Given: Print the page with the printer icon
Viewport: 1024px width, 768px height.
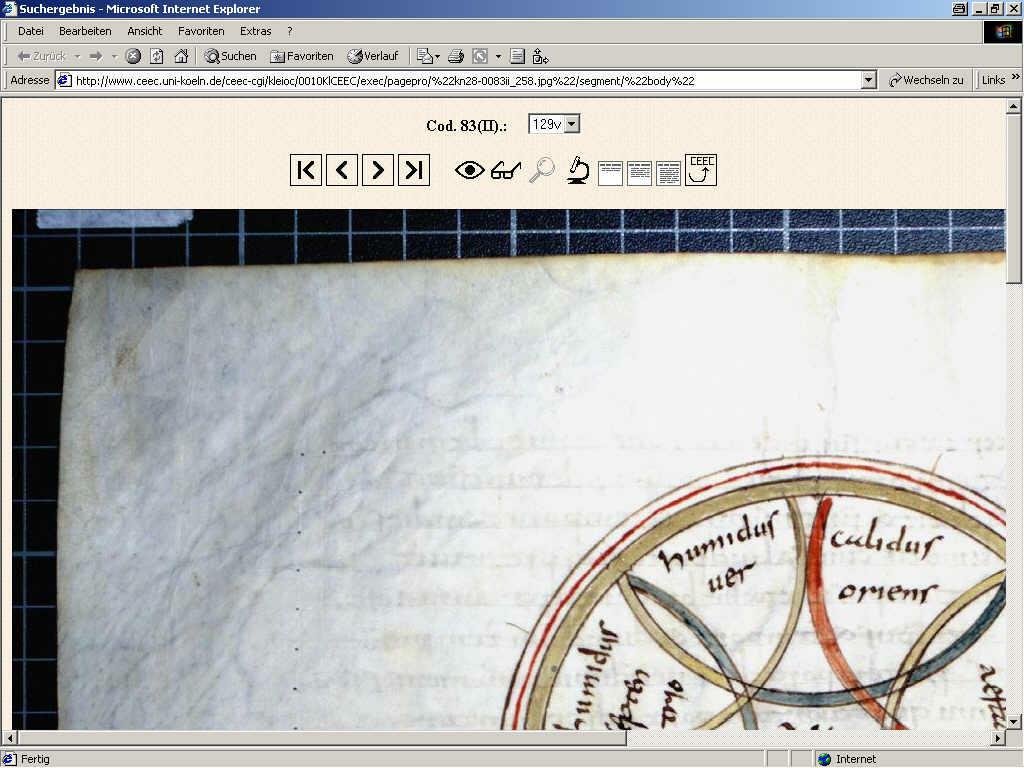Looking at the screenshot, I should click(x=456, y=56).
